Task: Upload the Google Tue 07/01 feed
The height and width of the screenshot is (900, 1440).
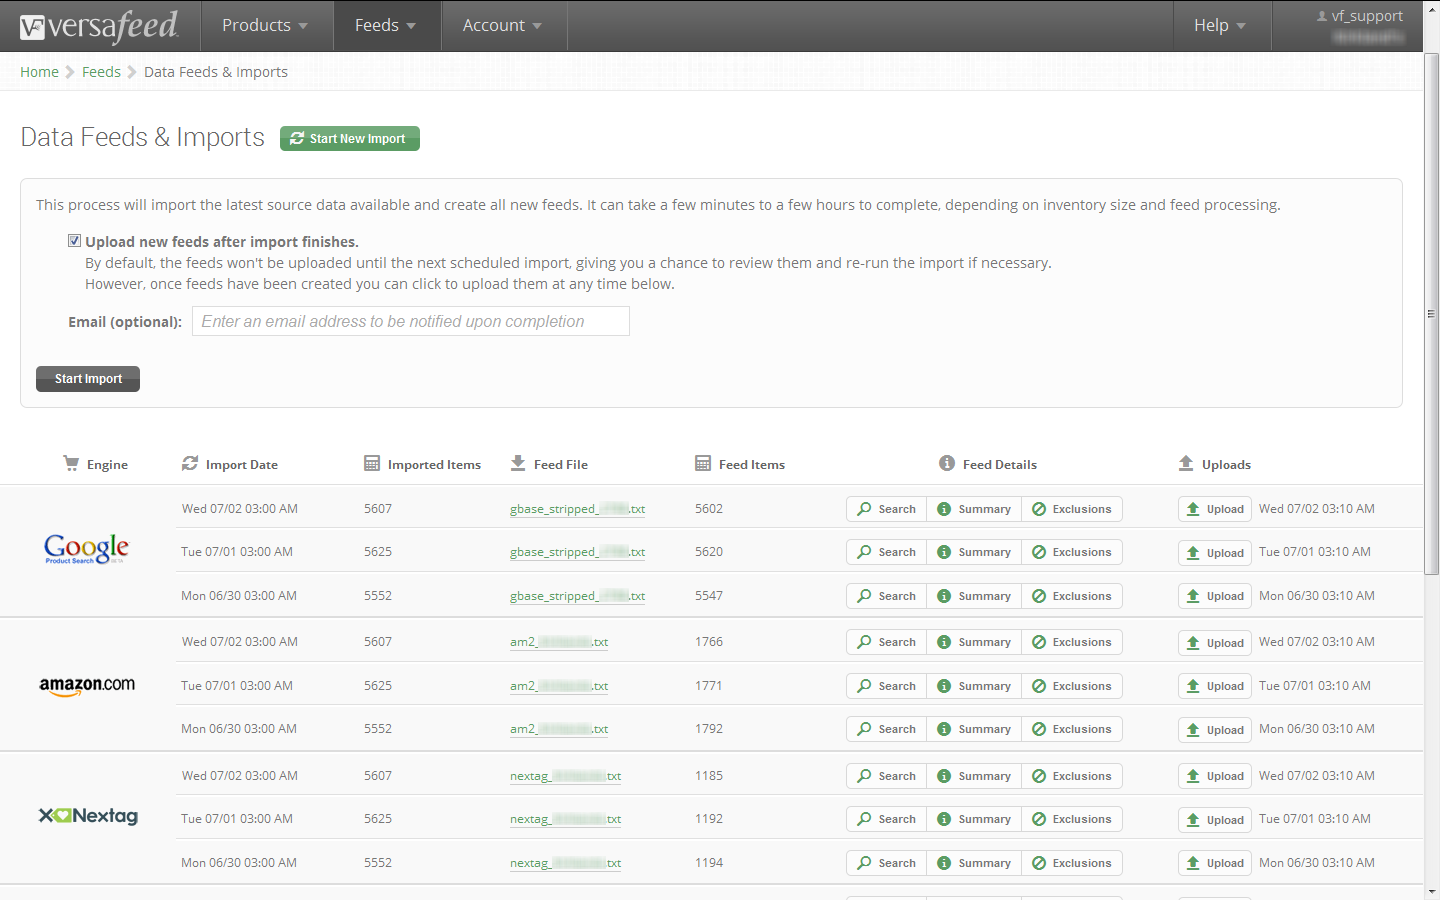Action: pos(1215,553)
